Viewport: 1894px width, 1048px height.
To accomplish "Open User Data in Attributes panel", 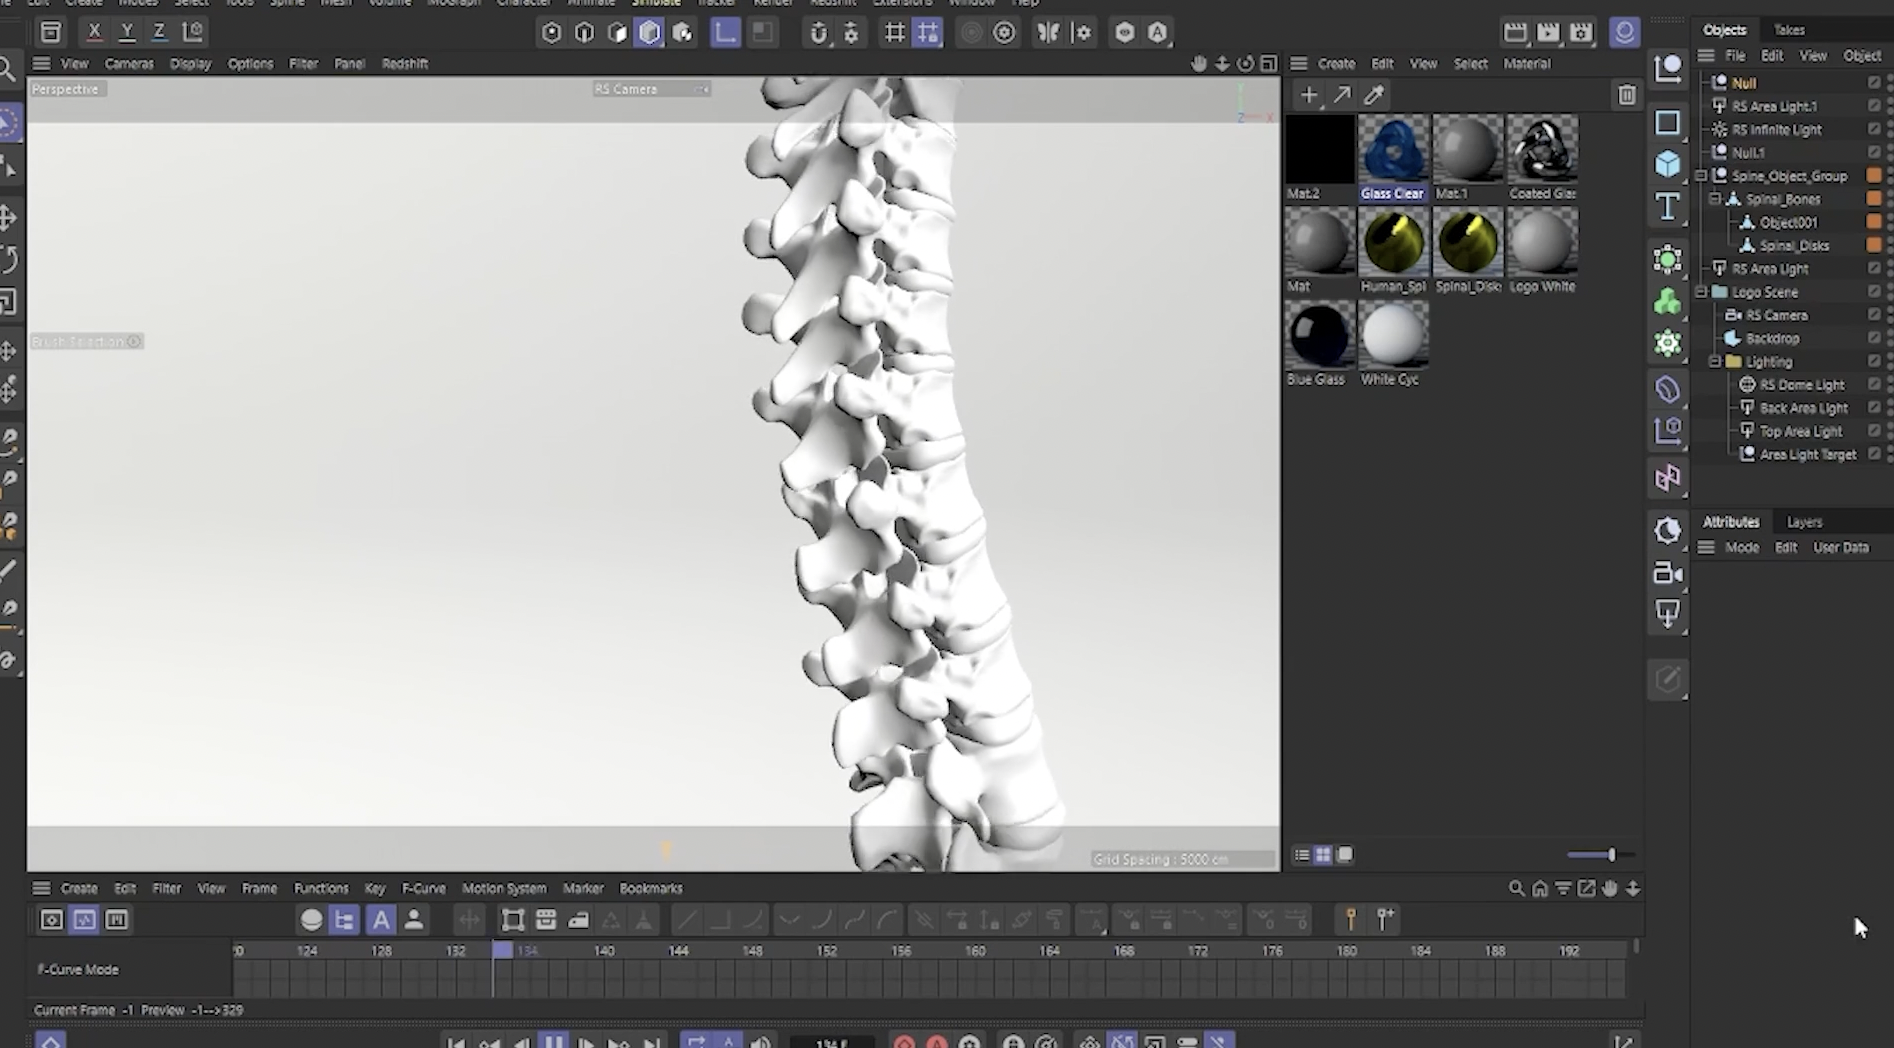I will [x=1841, y=547].
